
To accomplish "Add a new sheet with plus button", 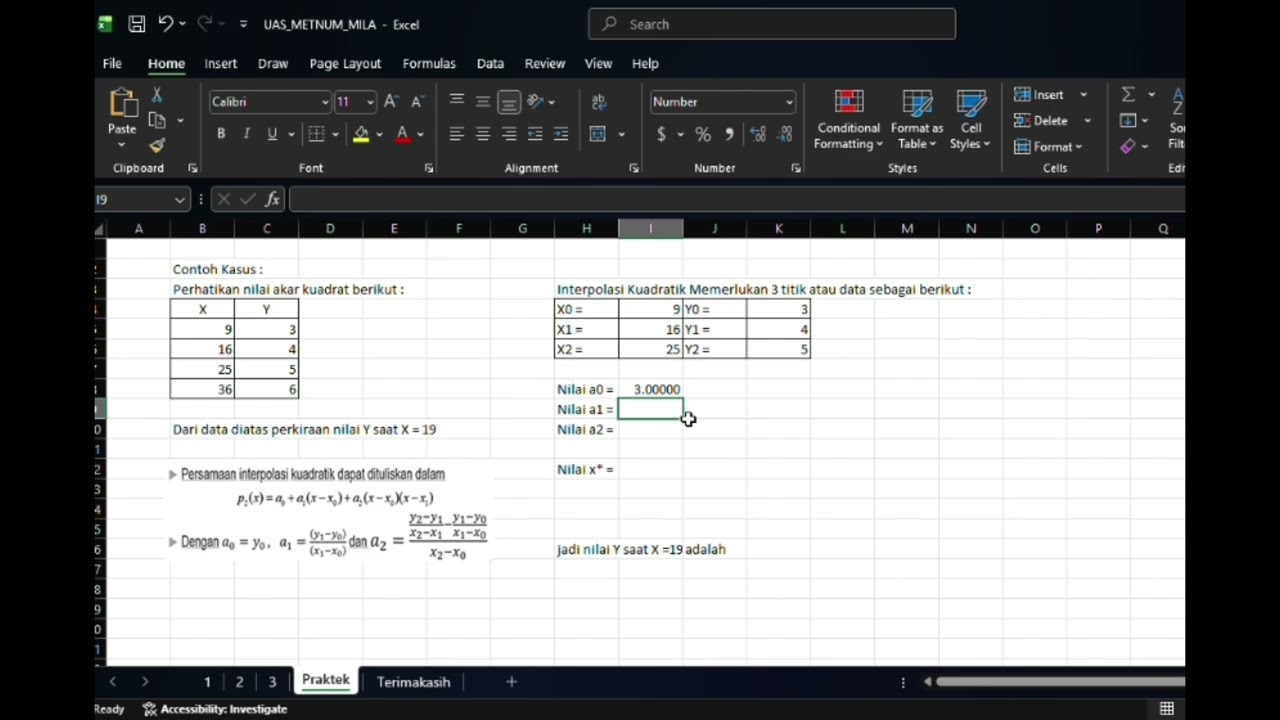I will [x=511, y=682].
